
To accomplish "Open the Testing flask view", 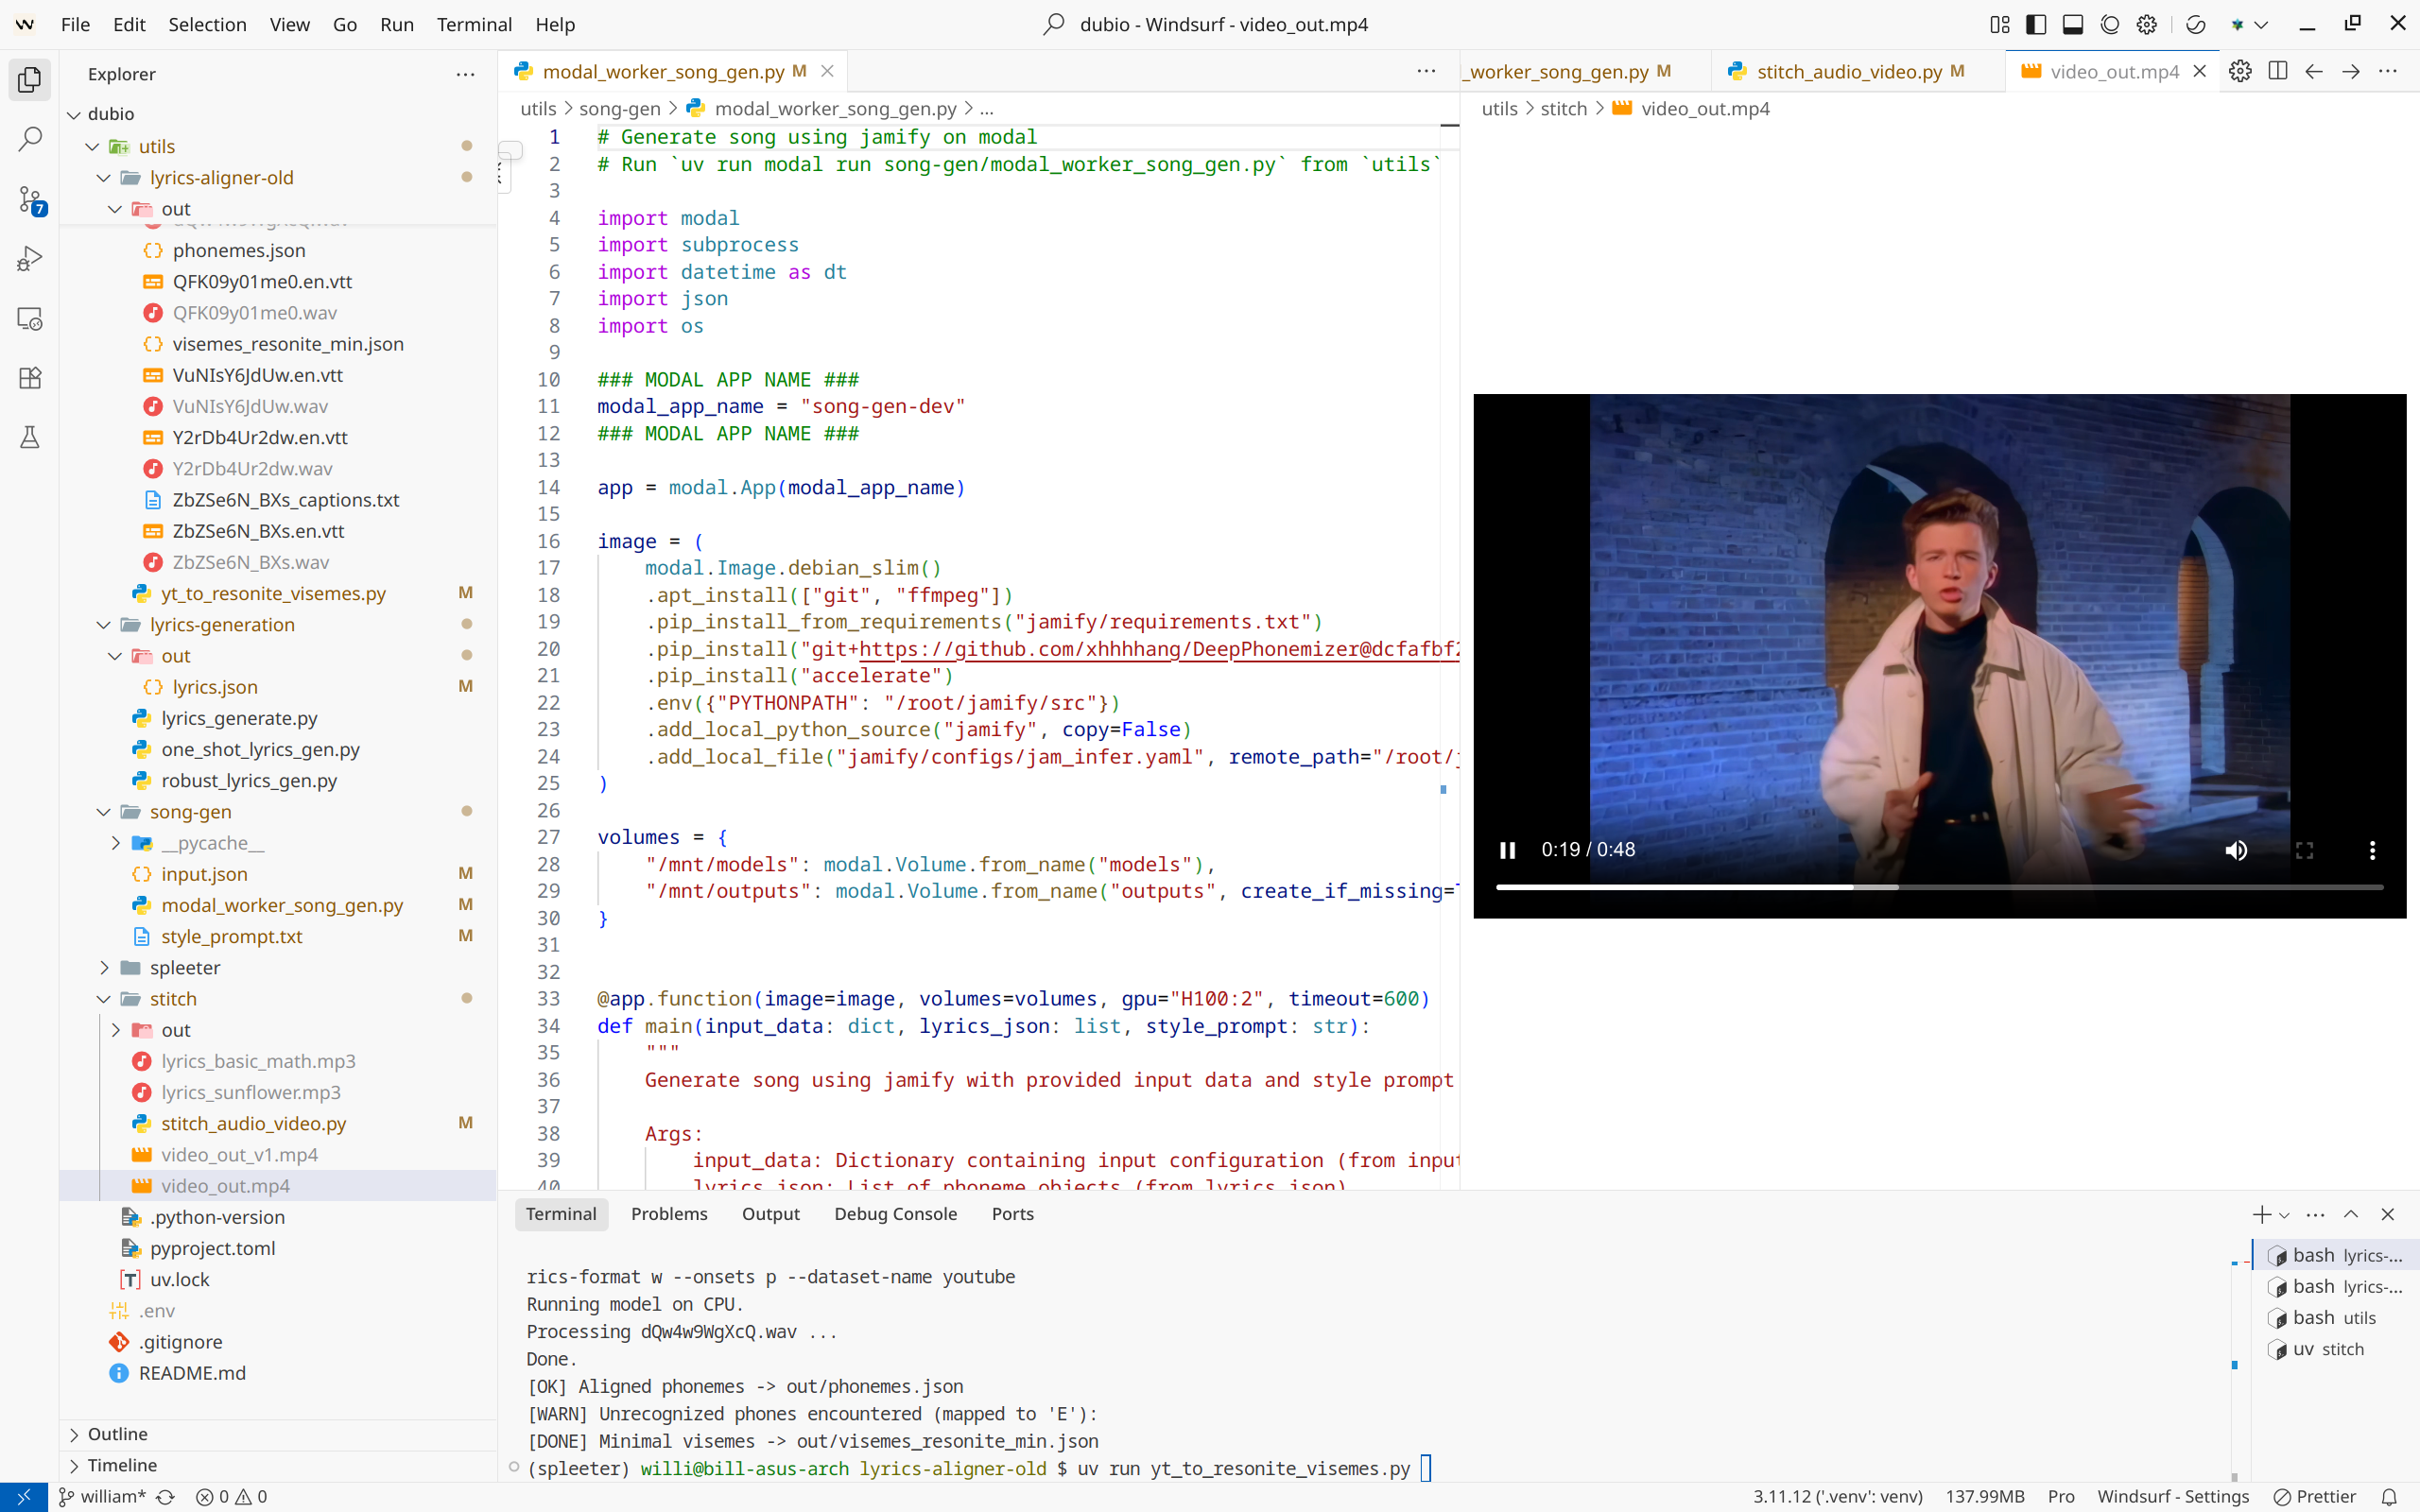I will point(30,437).
